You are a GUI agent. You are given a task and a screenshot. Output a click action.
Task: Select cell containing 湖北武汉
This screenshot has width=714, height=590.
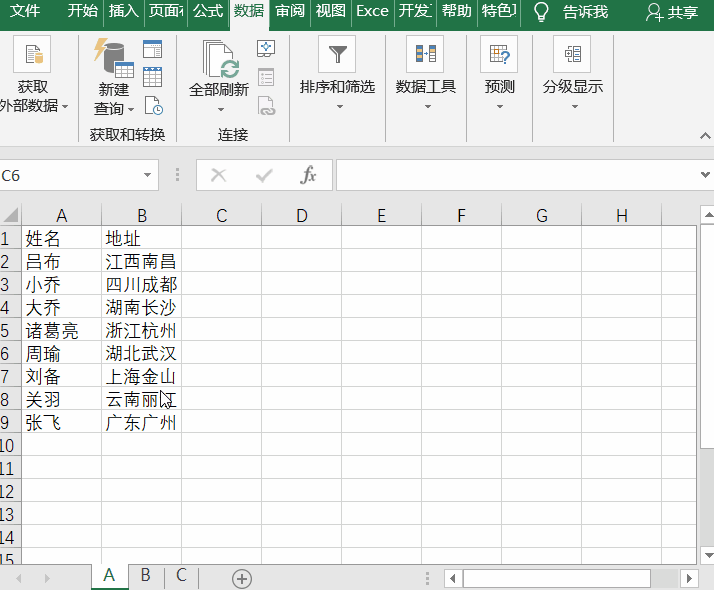point(142,353)
